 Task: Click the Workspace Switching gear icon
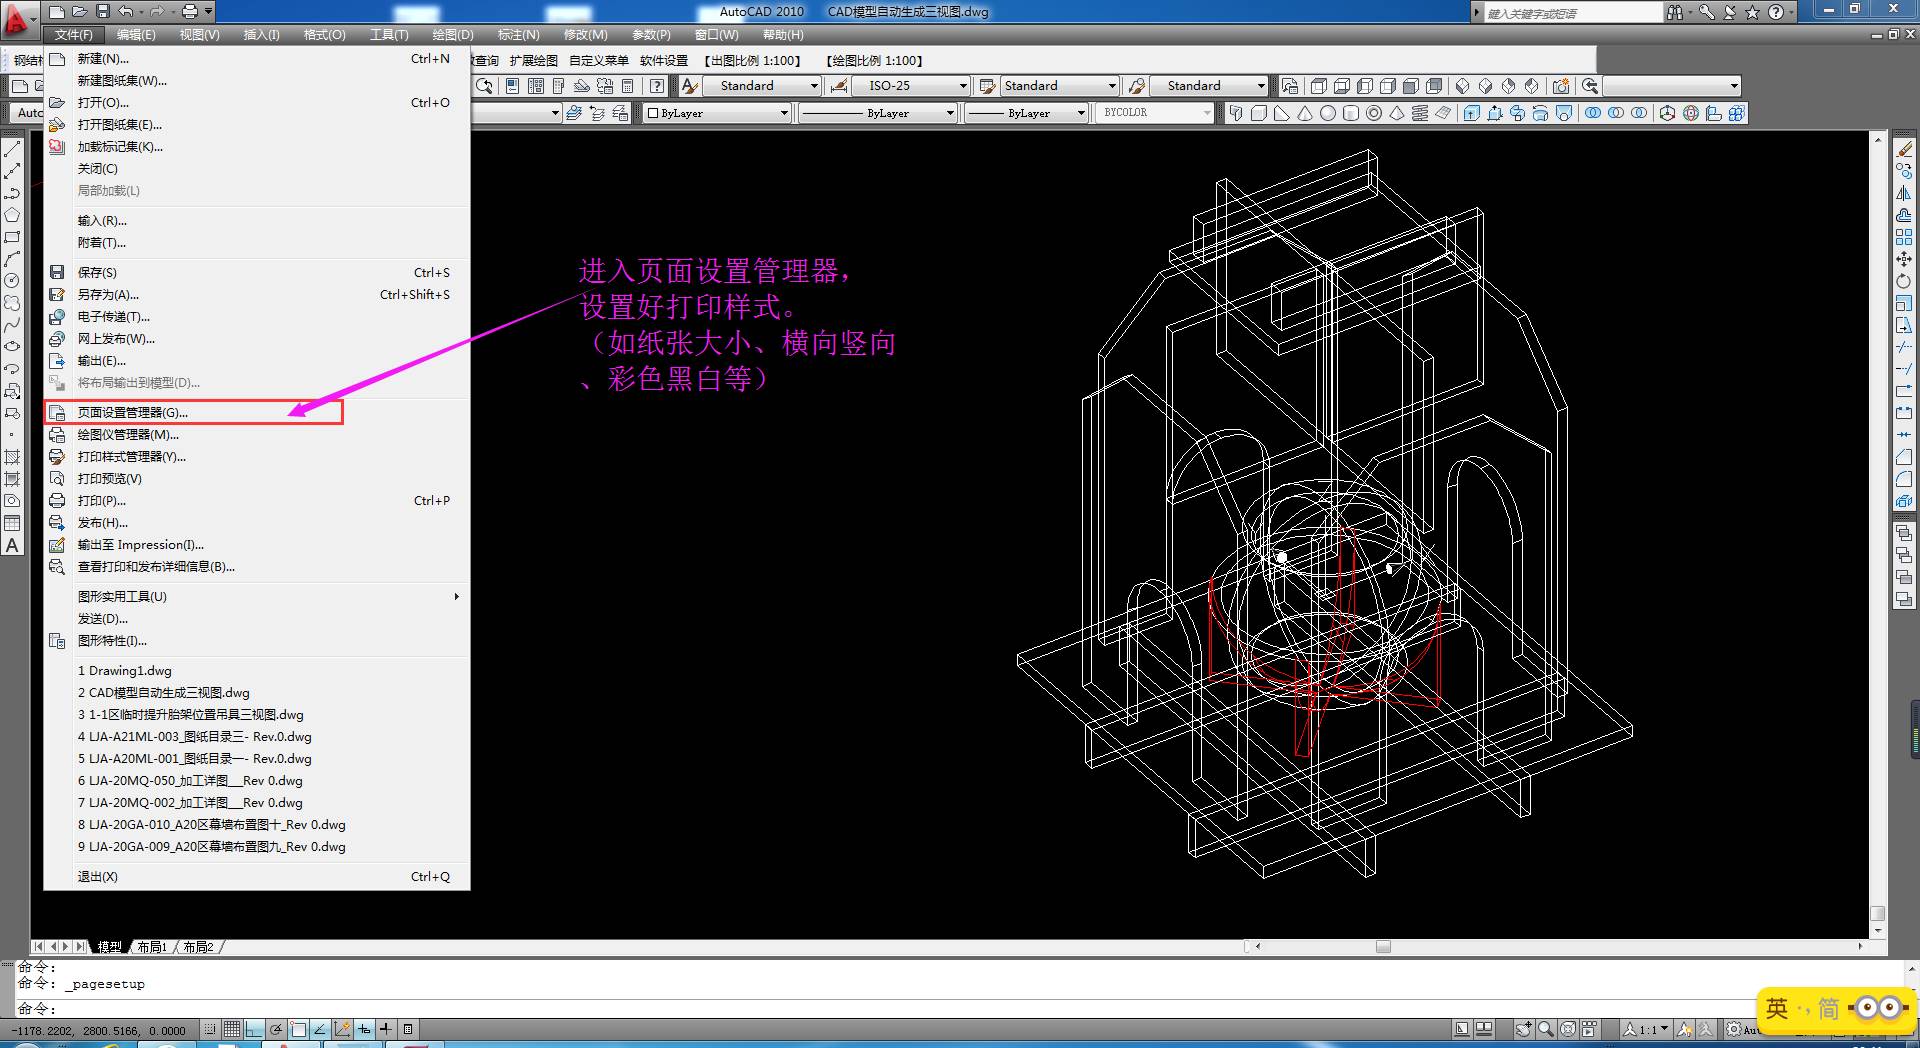pyautogui.click(x=1735, y=1029)
